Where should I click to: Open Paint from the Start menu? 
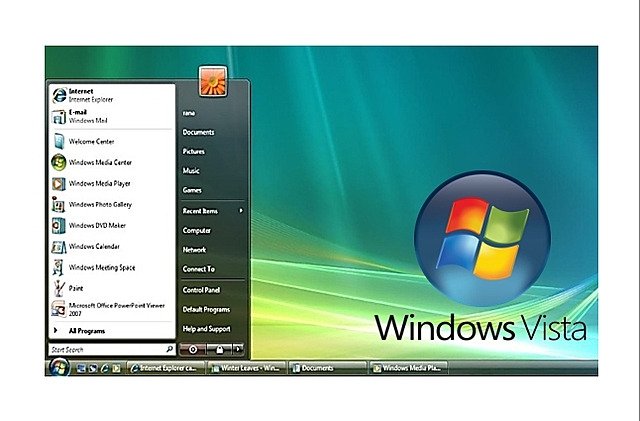(x=112, y=288)
